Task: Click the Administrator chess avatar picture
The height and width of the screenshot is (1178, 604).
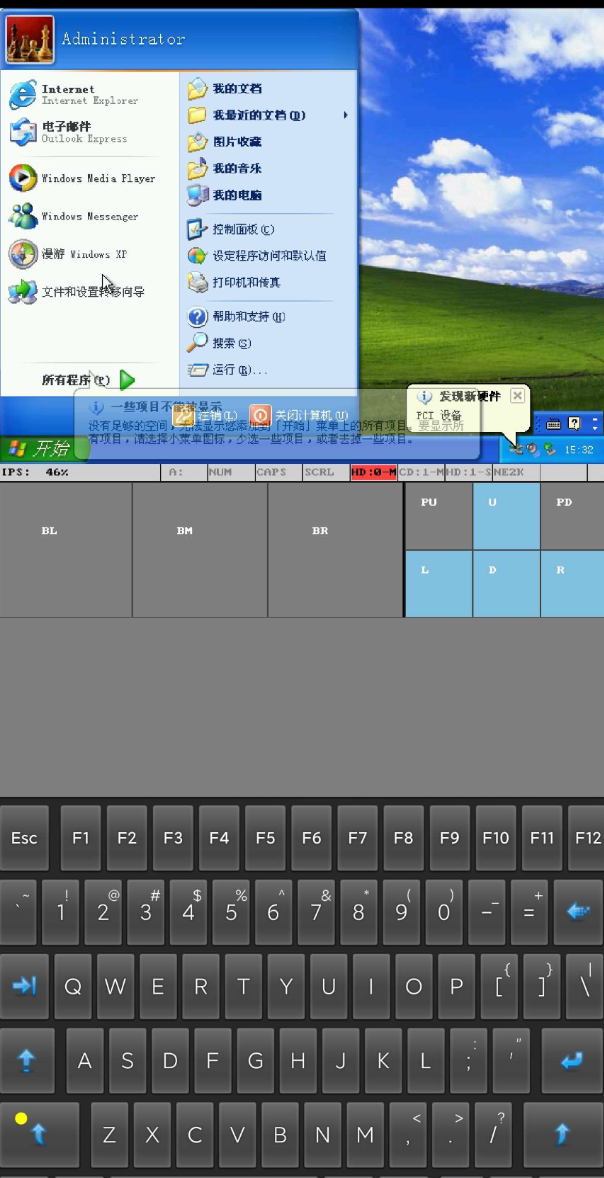Action: click(x=30, y=39)
